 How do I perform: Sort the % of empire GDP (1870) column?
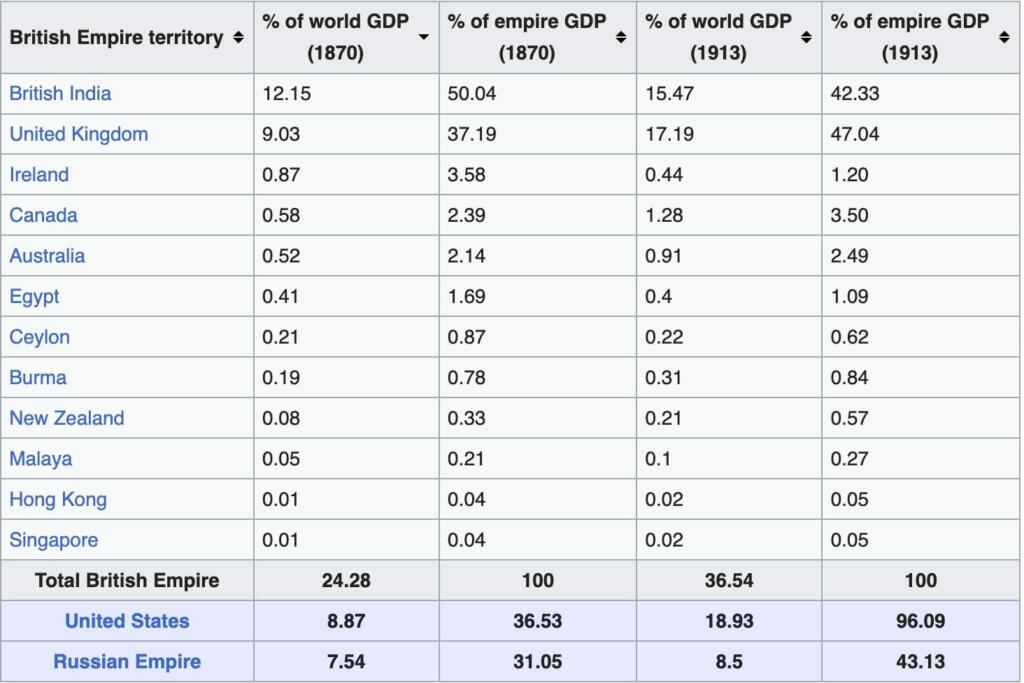pos(621,38)
